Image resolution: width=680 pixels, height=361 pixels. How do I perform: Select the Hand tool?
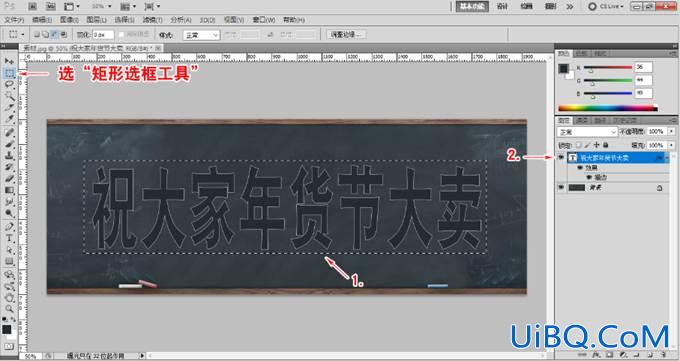[9, 298]
